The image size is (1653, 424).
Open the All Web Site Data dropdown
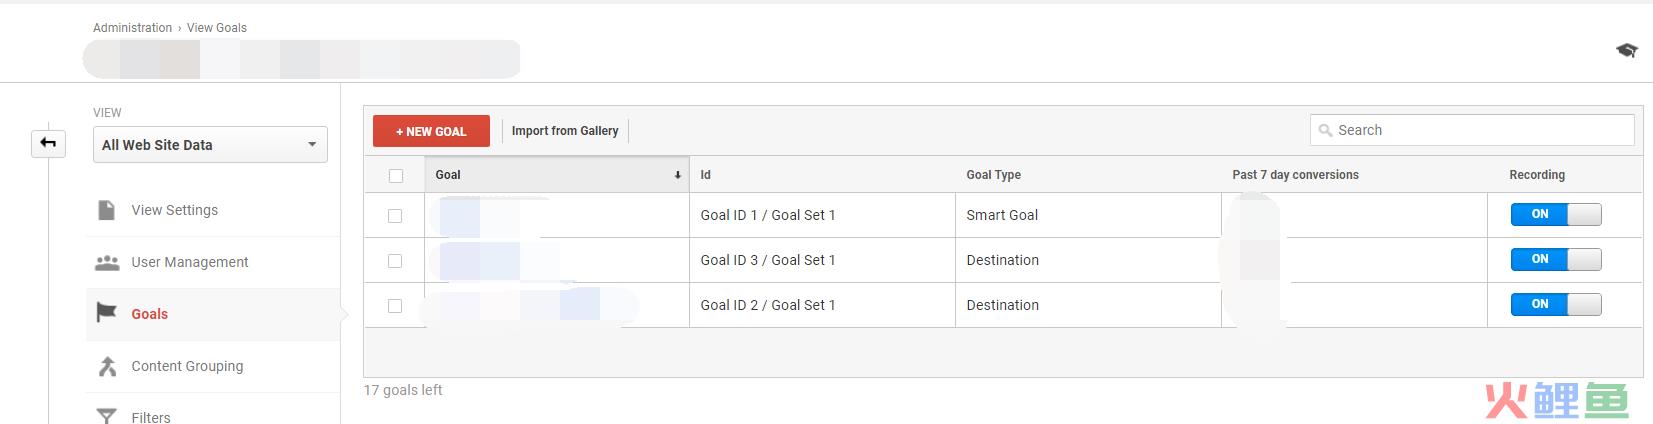210,145
